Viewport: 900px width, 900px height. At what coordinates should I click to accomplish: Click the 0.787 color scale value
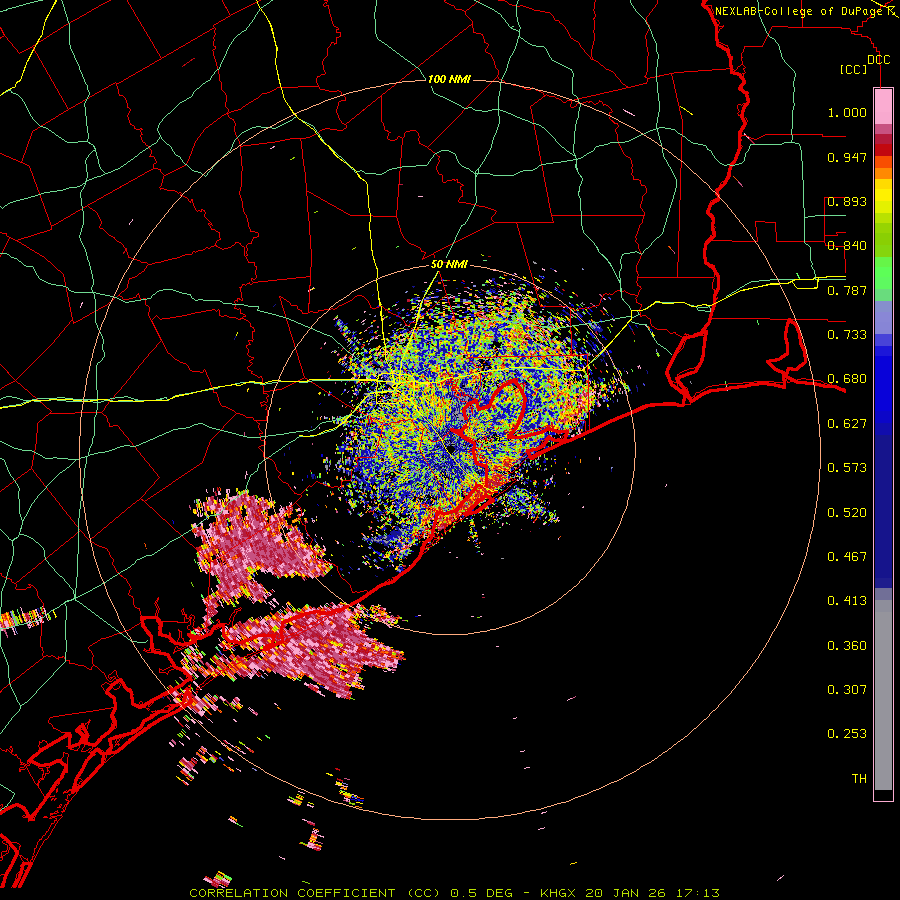point(847,290)
